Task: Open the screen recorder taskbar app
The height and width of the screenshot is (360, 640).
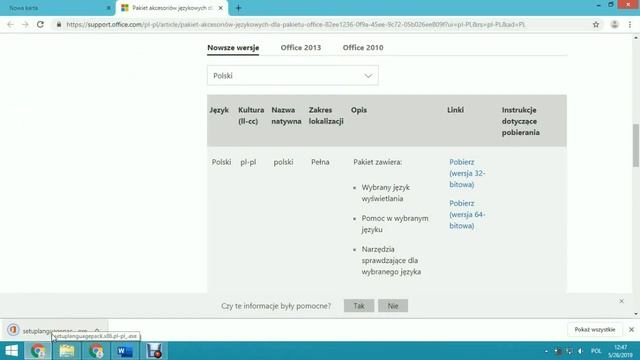Action: (154, 351)
